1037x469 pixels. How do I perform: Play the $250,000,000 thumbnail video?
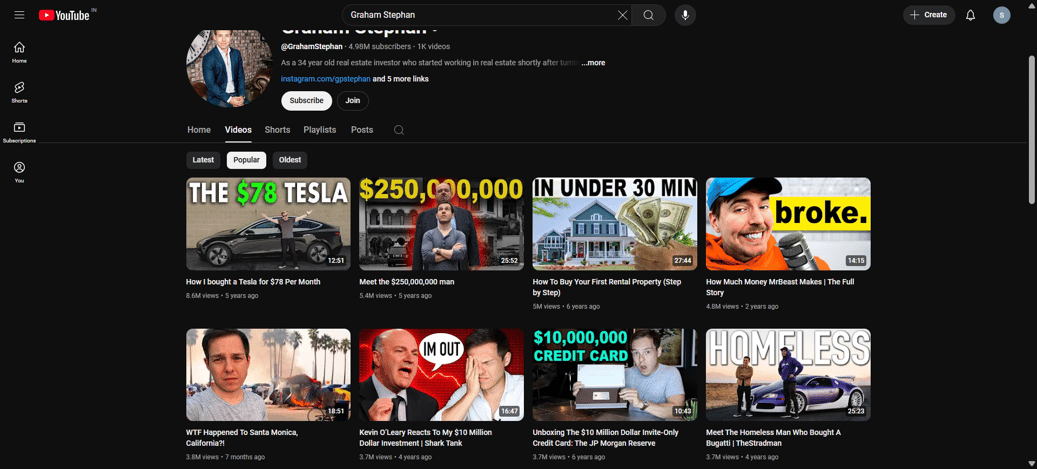441,224
